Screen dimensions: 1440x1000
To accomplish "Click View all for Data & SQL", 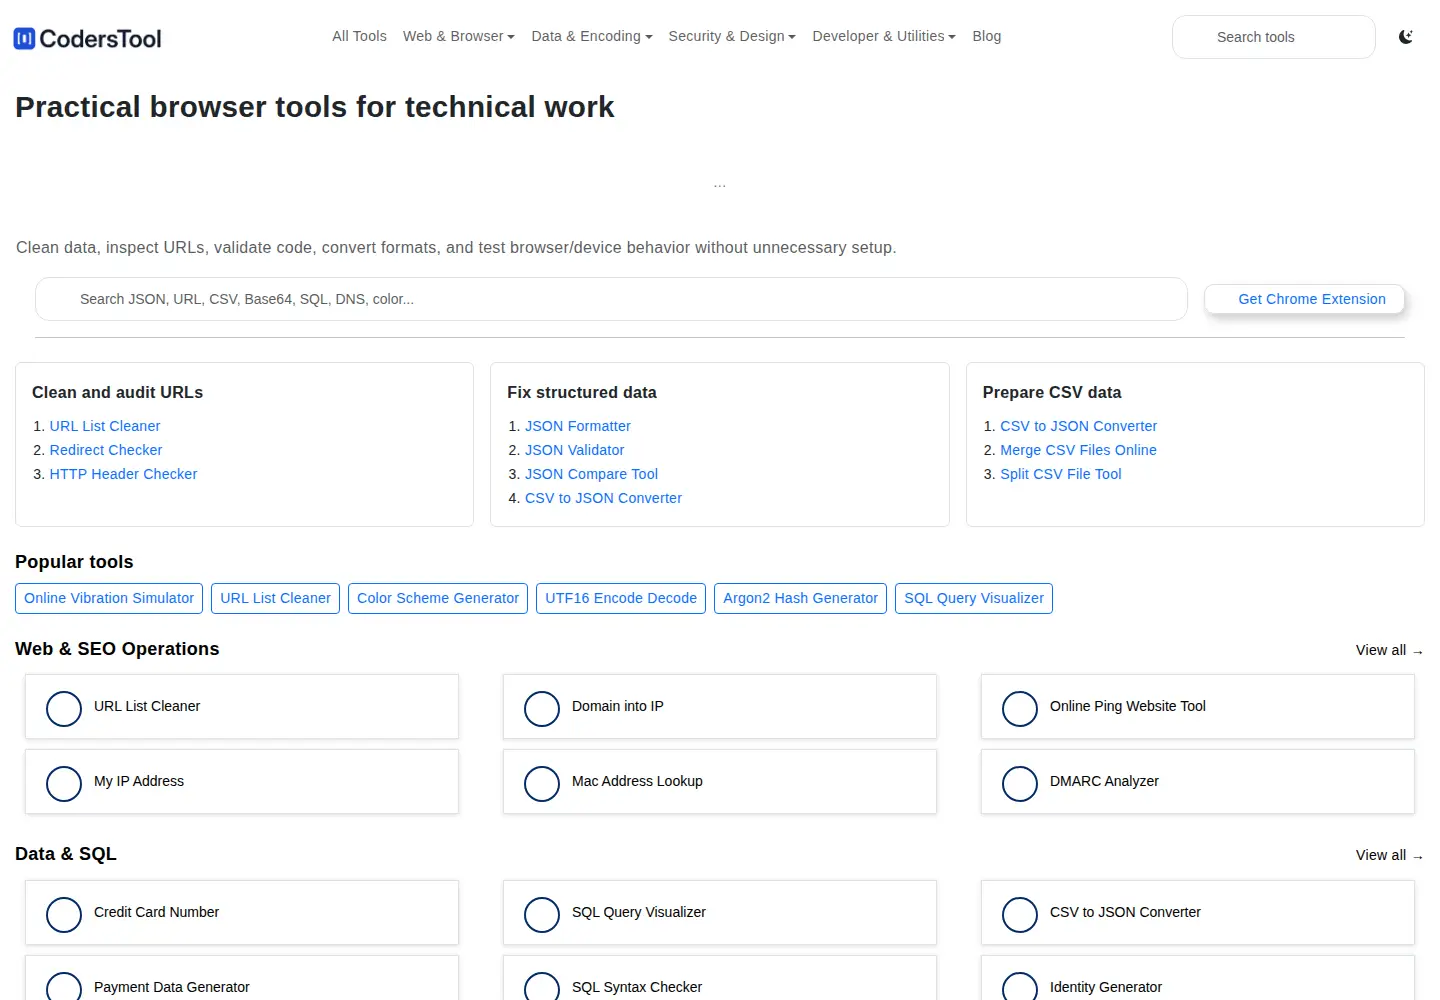I will coord(1389,855).
